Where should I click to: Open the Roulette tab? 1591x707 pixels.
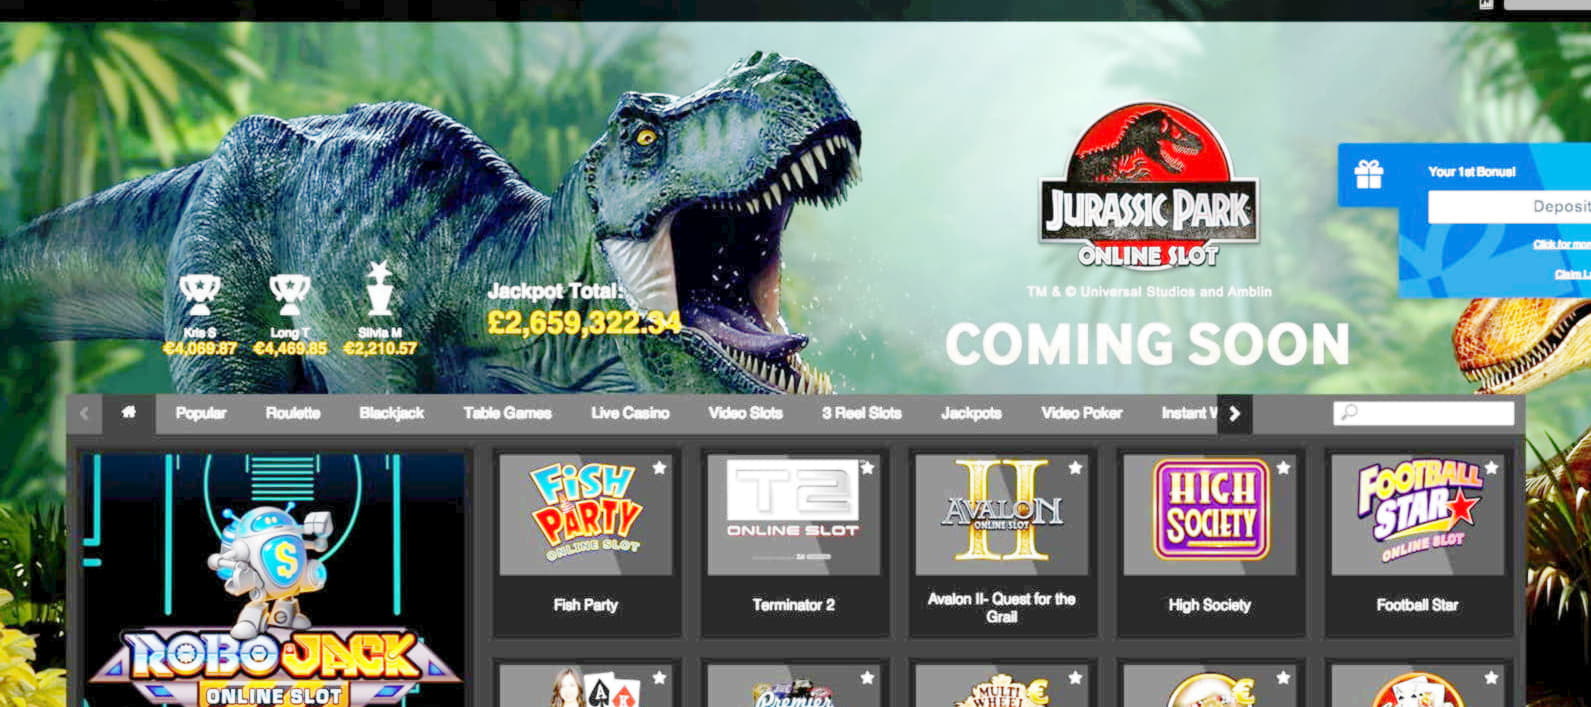click(293, 413)
